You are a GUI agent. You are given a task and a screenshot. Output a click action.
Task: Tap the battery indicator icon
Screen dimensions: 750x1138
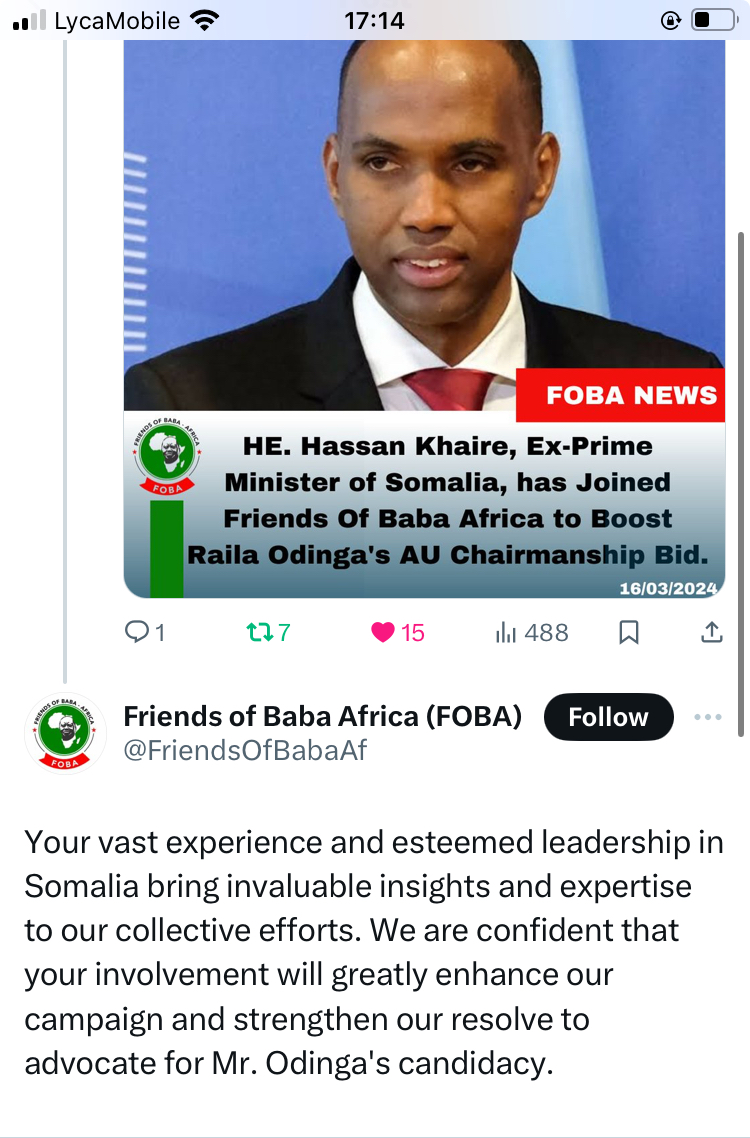(x=715, y=20)
